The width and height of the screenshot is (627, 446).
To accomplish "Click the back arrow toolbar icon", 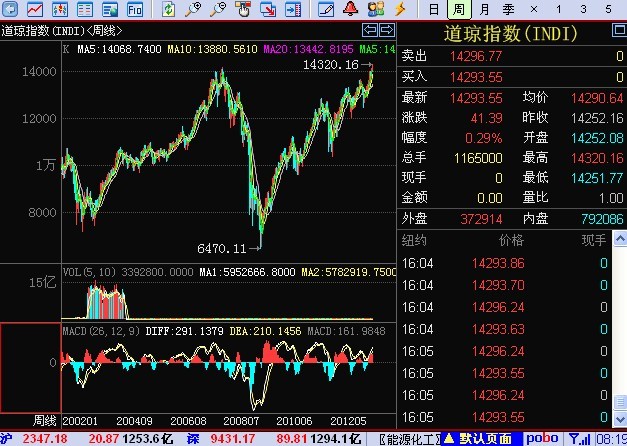I will [11, 9].
